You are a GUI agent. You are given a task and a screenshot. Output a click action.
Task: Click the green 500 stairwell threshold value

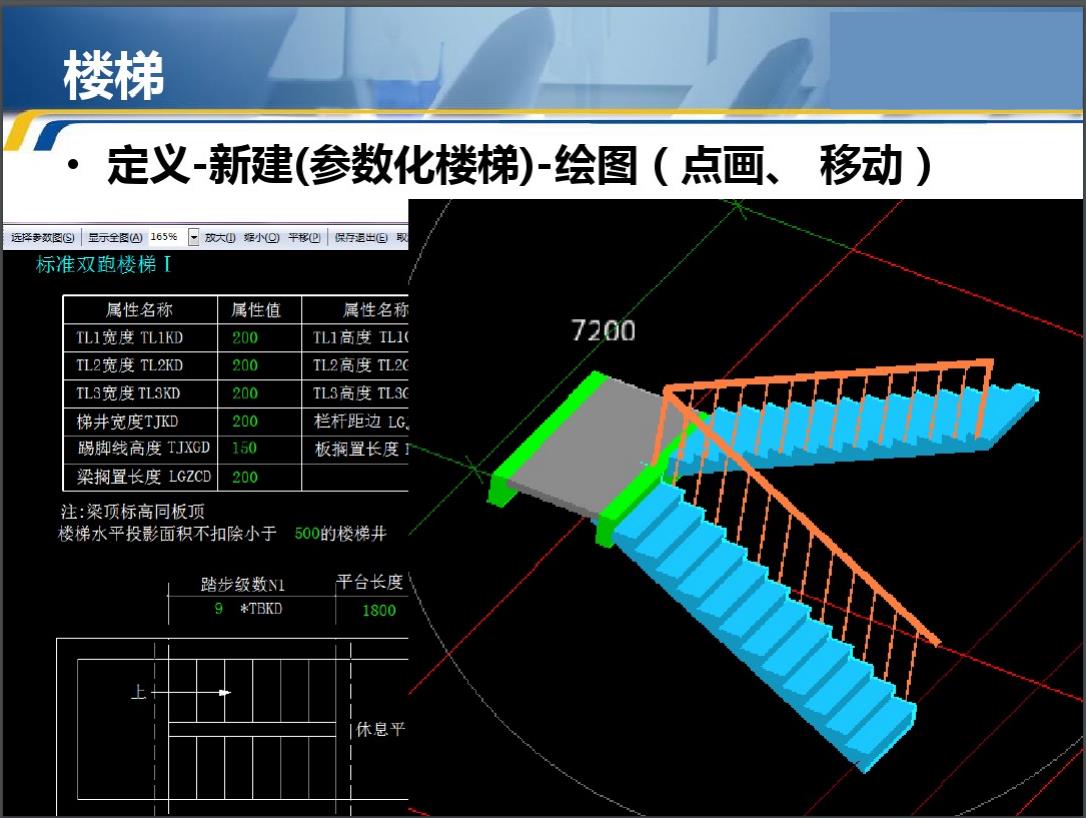pos(307,533)
